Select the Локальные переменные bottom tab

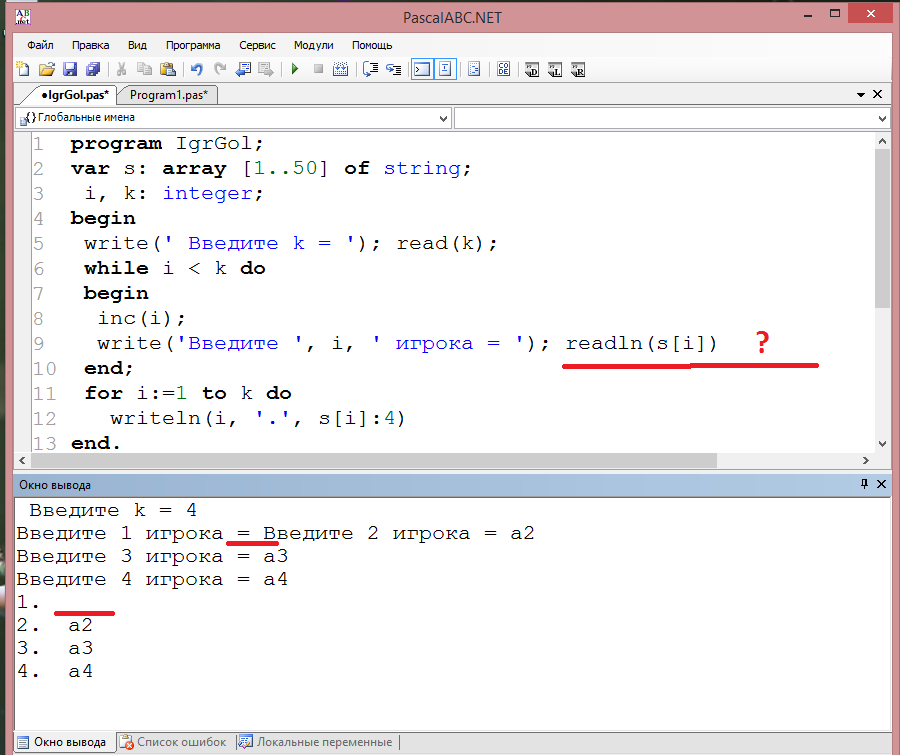click(x=316, y=742)
